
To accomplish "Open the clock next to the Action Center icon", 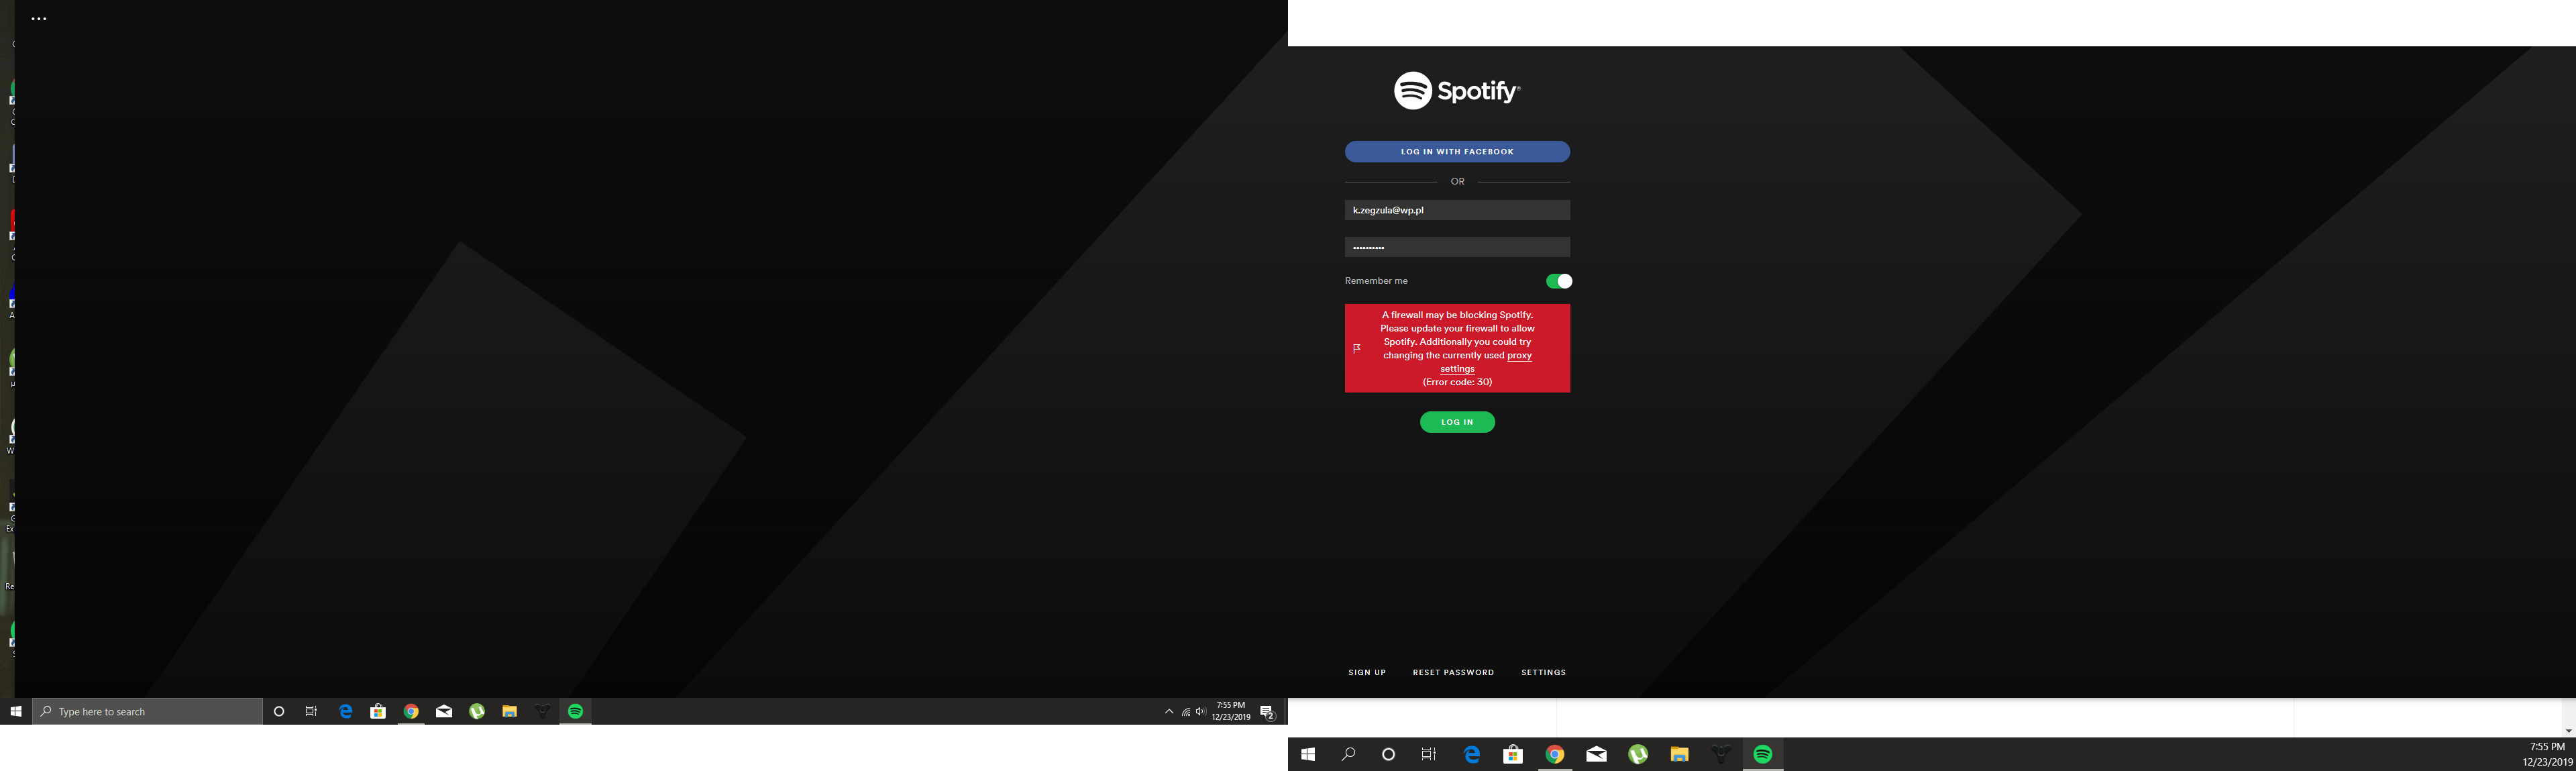I will point(1231,712).
